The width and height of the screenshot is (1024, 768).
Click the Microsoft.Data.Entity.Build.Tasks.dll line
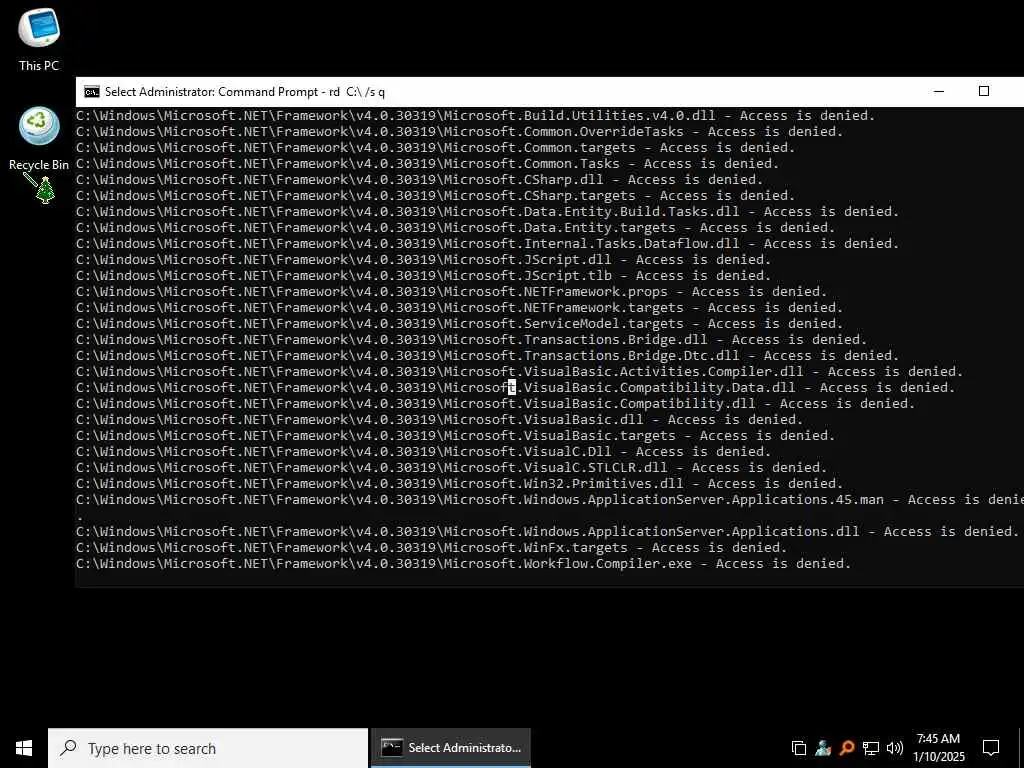(x=487, y=212)
